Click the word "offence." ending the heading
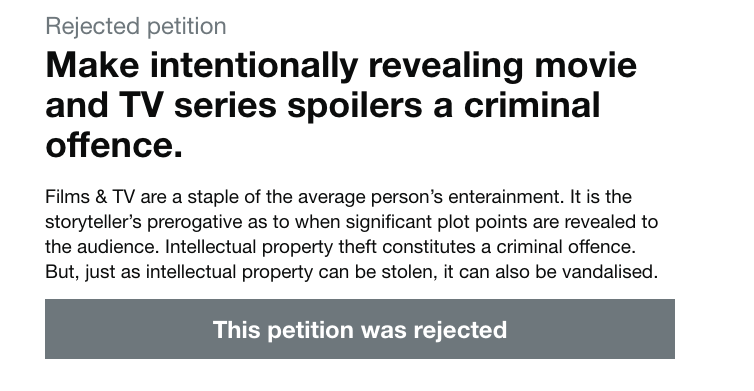 click(114, 145)
